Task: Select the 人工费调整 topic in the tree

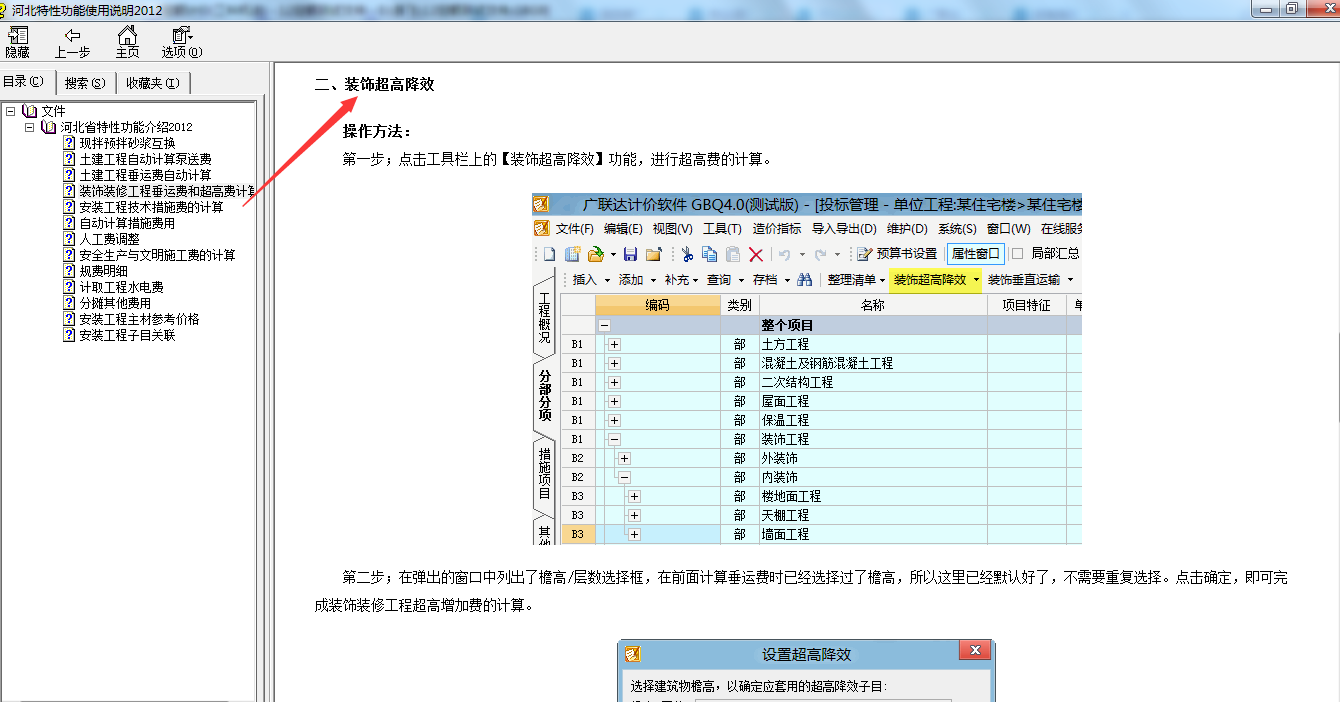Action: (x=109, y=239)
